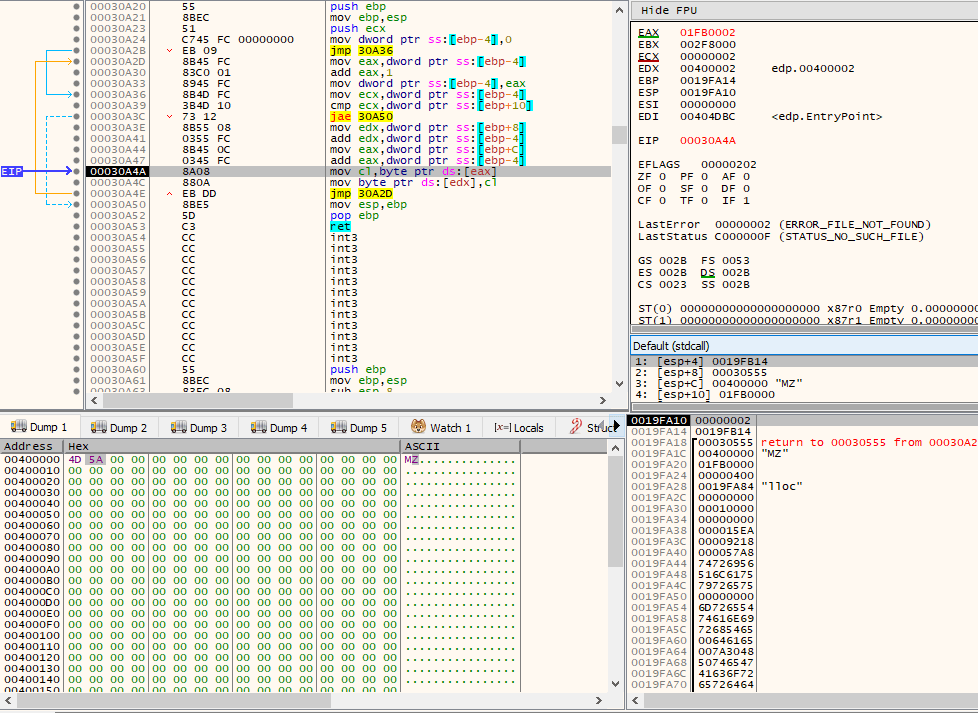This screenshot has height=713, width=978.
Task: Click the Dump 2 tab icon
Action: point(99,427)
